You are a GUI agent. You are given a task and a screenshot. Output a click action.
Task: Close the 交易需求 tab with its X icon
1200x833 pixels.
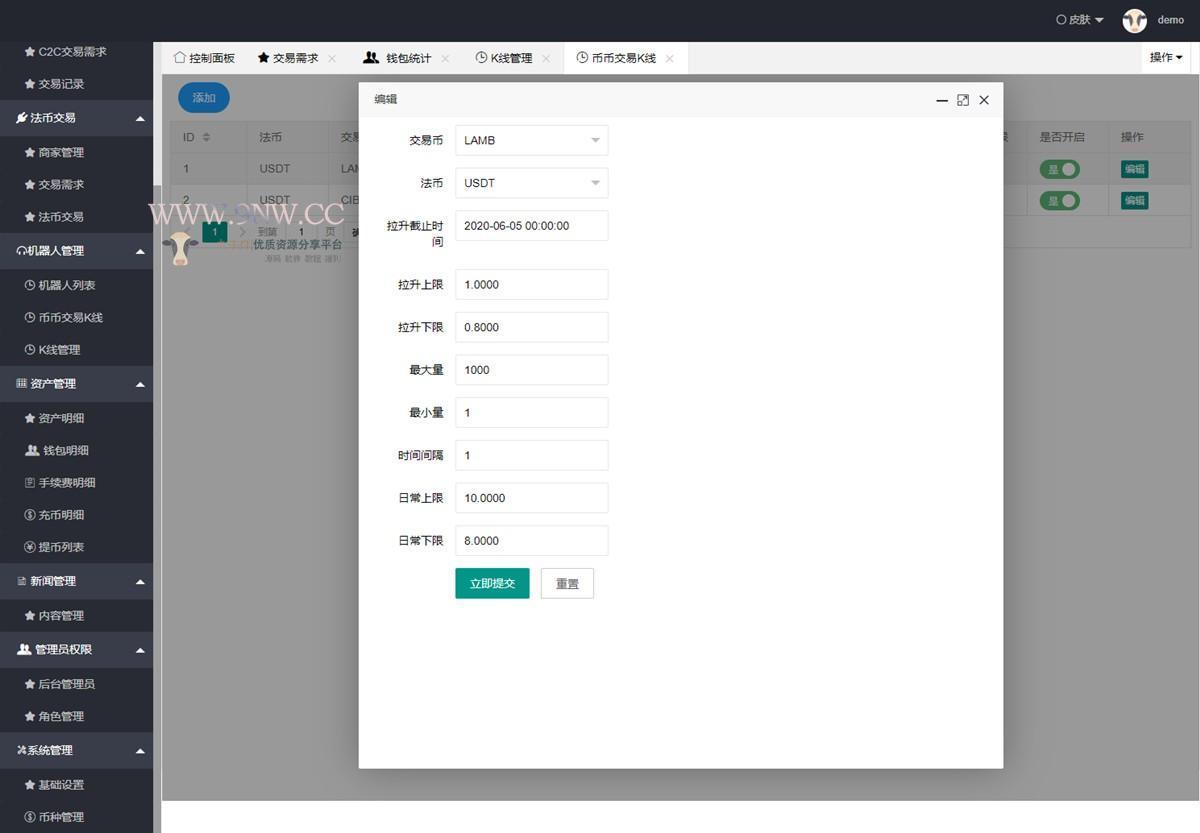pos(332,59)
